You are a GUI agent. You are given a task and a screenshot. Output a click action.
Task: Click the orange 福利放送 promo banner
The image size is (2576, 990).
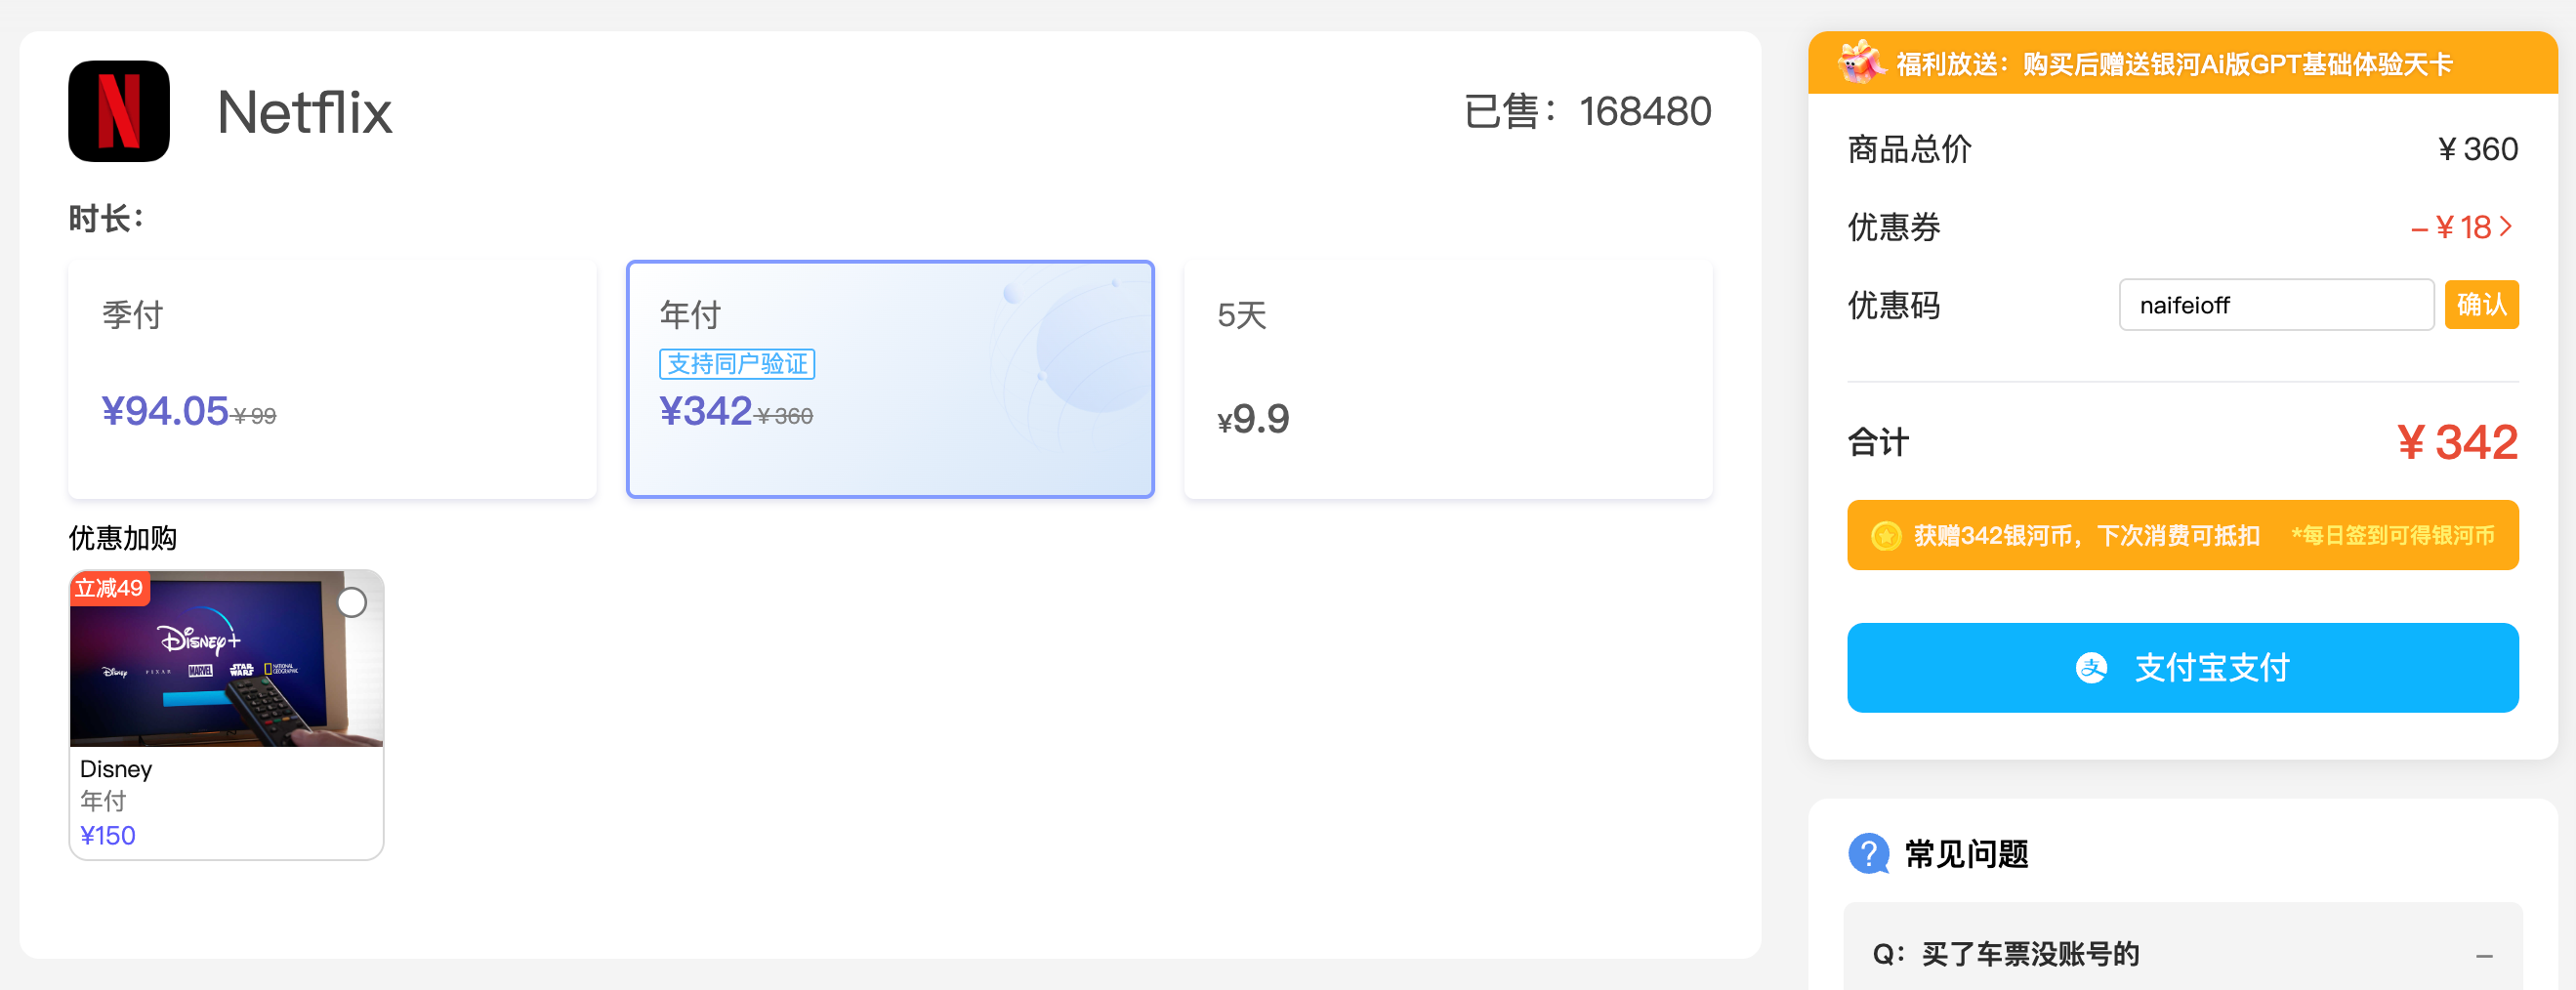tap(2180, 63)
